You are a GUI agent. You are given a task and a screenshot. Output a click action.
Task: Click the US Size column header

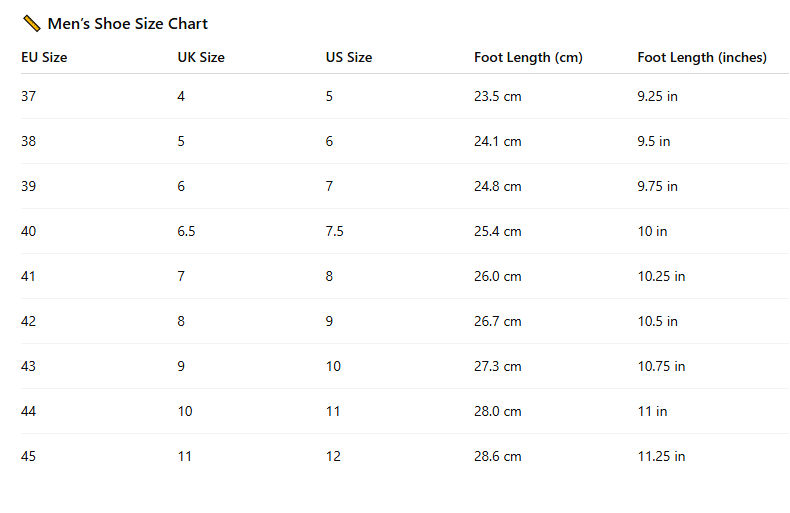click(x=349, y=58)
